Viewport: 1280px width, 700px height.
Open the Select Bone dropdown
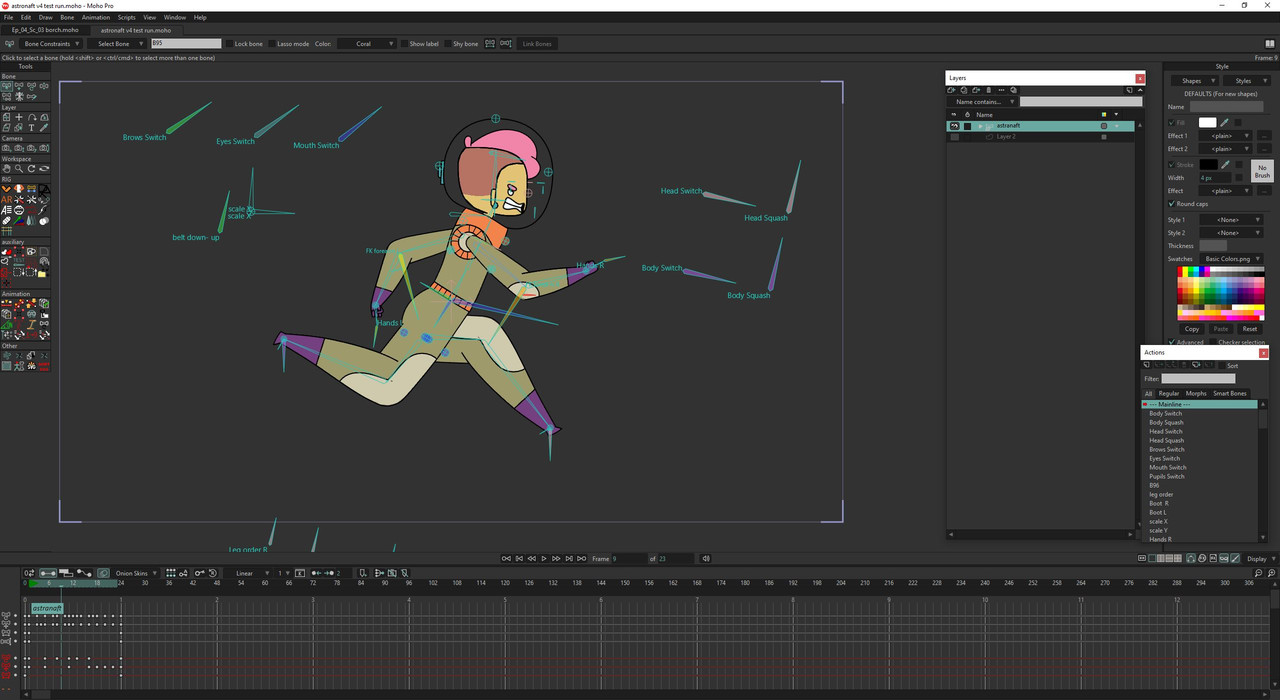pyautogui.click(x=118, y=44)
